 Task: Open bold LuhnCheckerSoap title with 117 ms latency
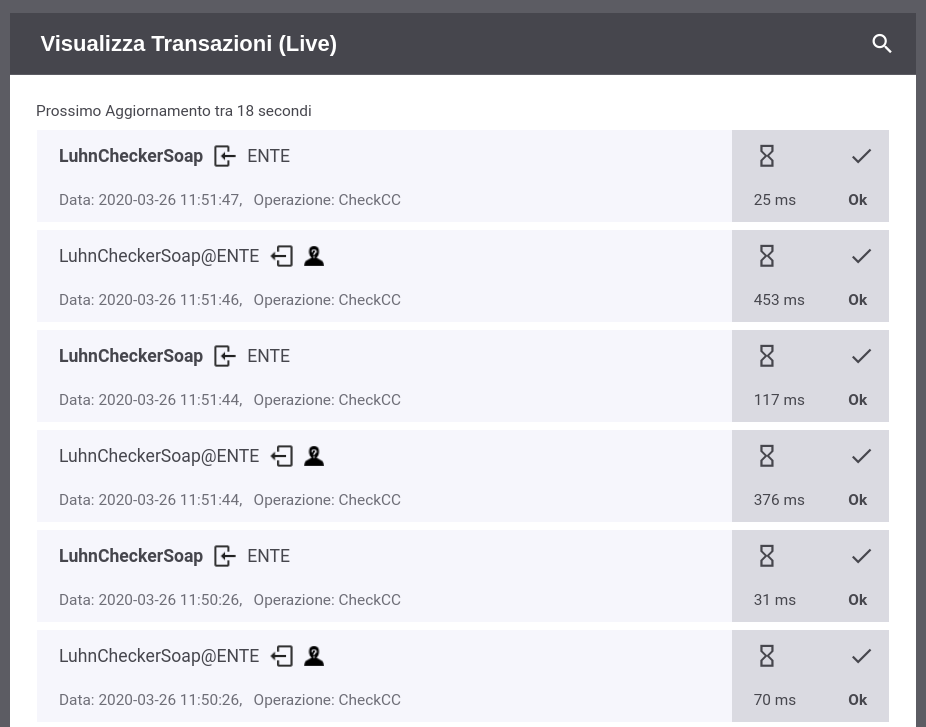pos(131,356)
